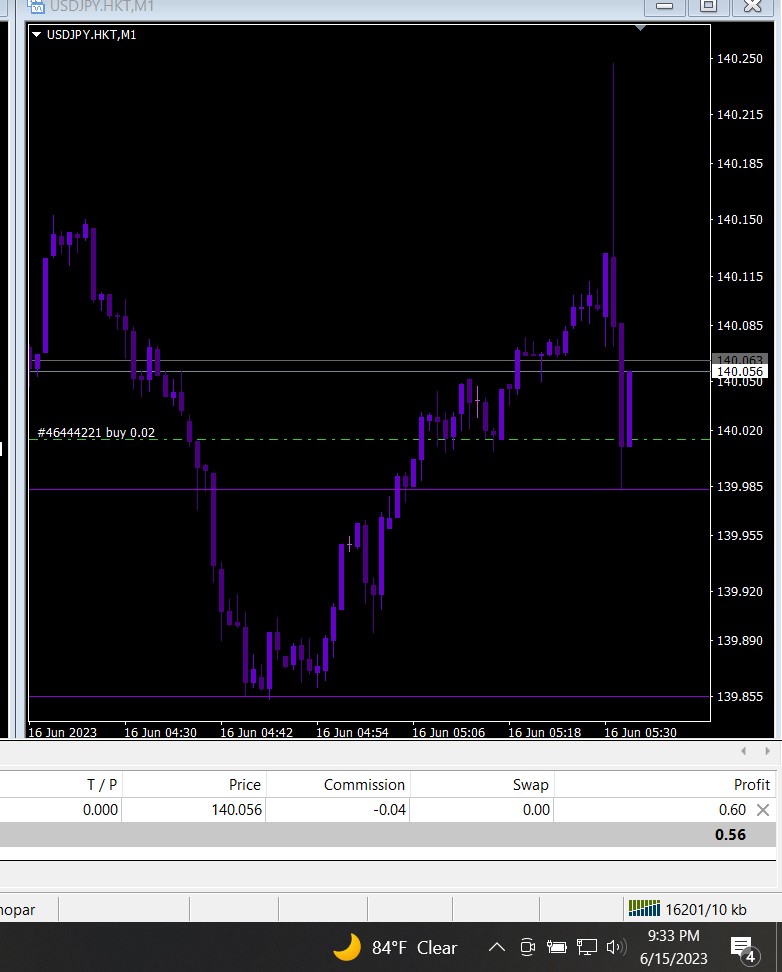This screenshot has height=972, width=782.
Task: Click the total profit 0.56 row
Action: click(x=388, y=834)
